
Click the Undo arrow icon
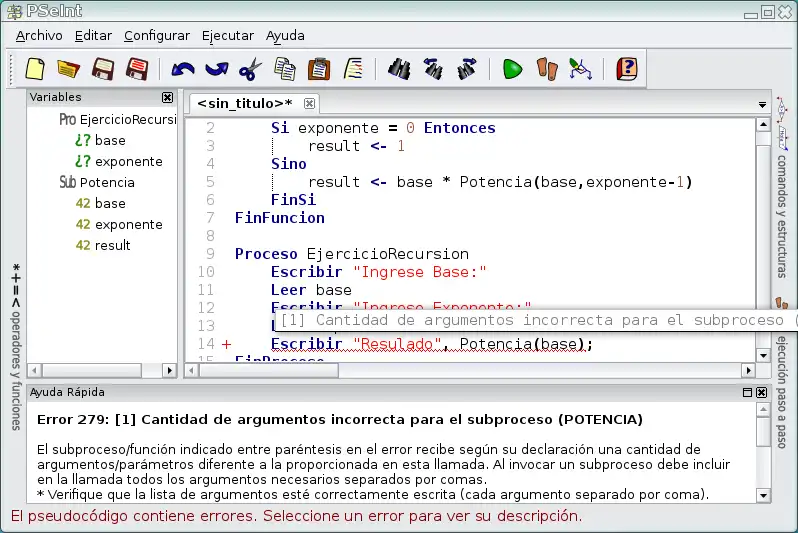click(183, 69)
